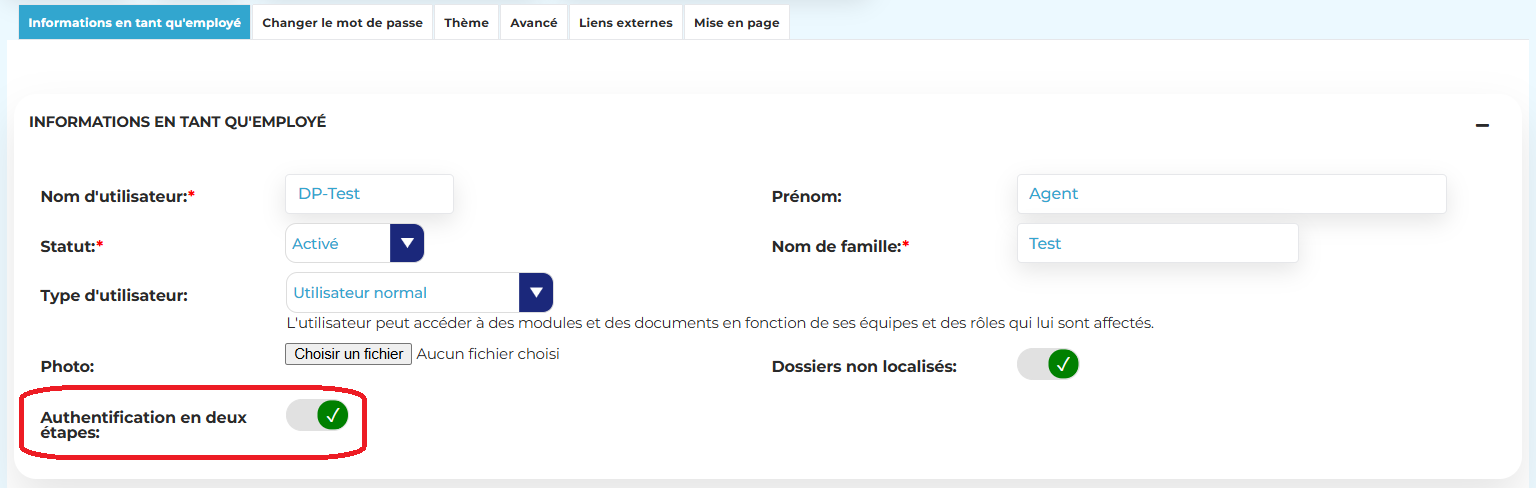Open the Activé status select box
Viewport: 1536px width, 488px height.
[338, 243]
